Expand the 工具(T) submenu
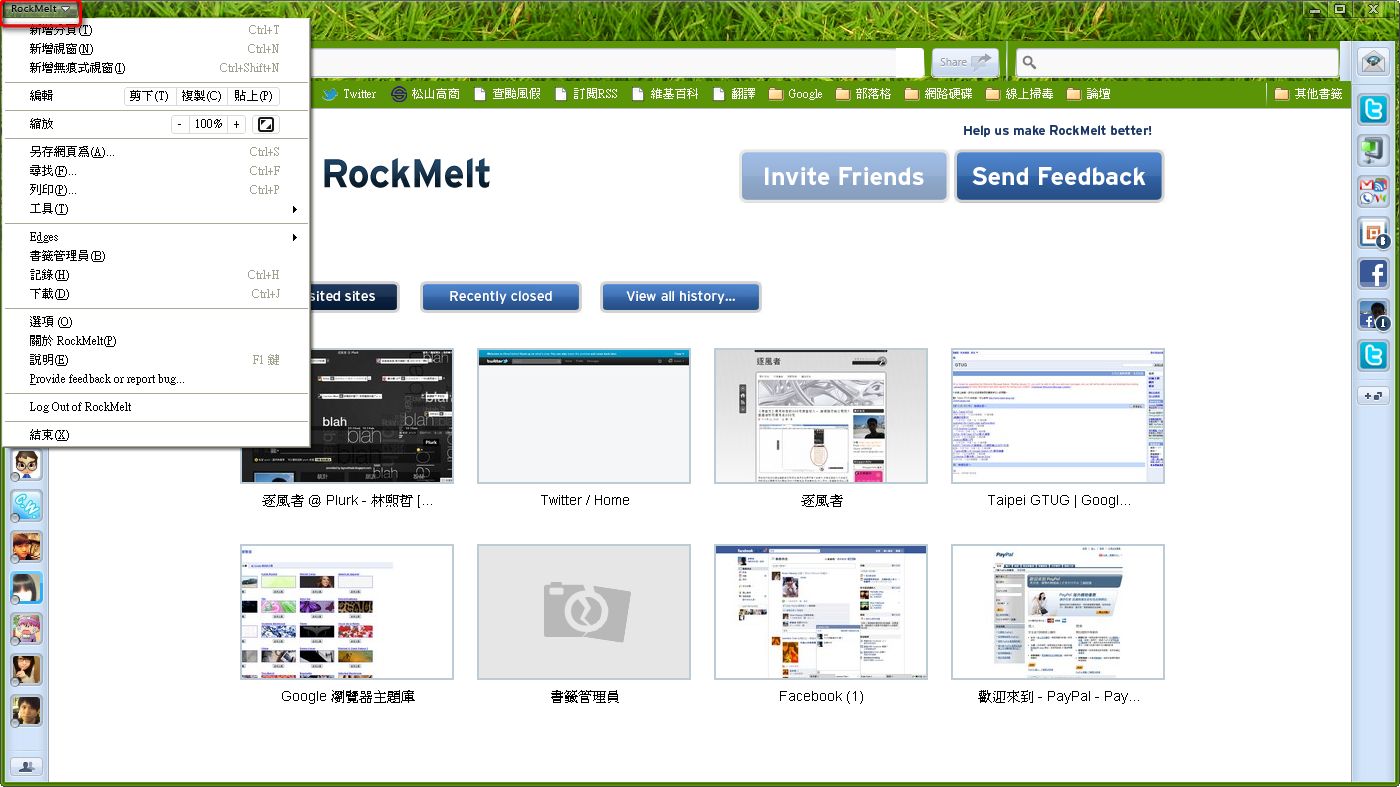The image size is (1400, 787). tap(155, 209)
